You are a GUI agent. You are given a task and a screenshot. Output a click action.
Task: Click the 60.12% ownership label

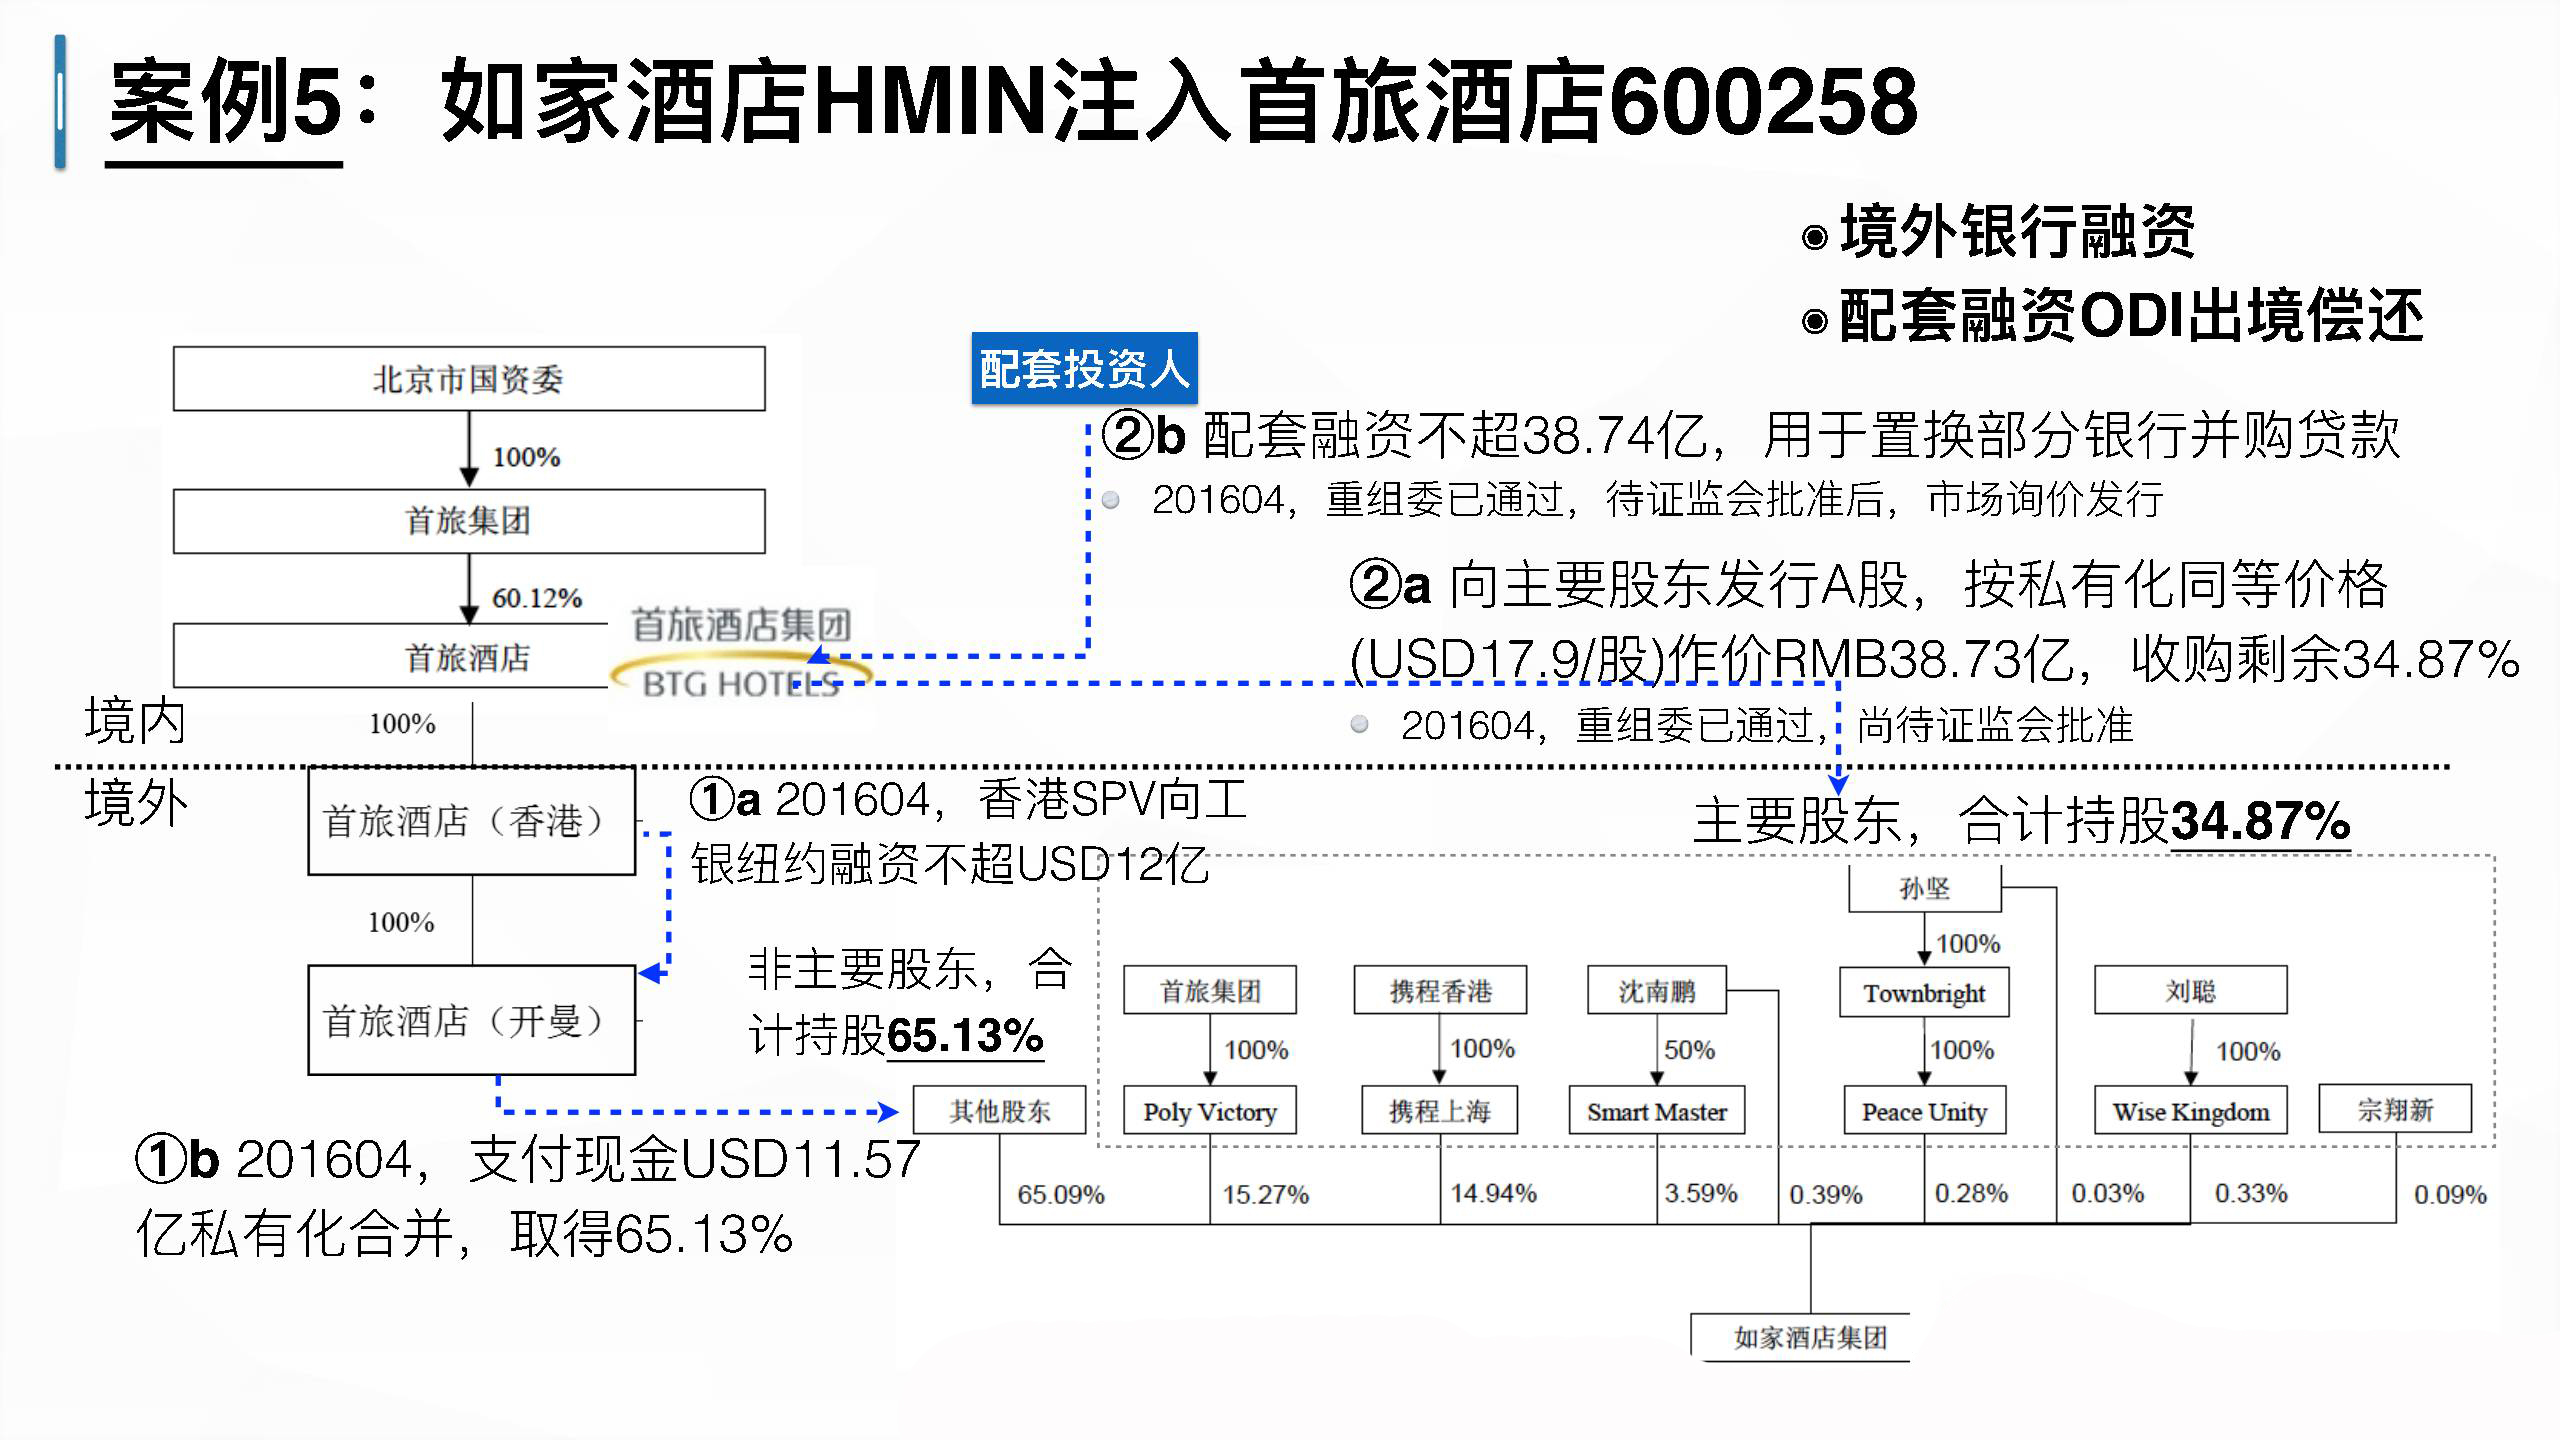(537, 598)
